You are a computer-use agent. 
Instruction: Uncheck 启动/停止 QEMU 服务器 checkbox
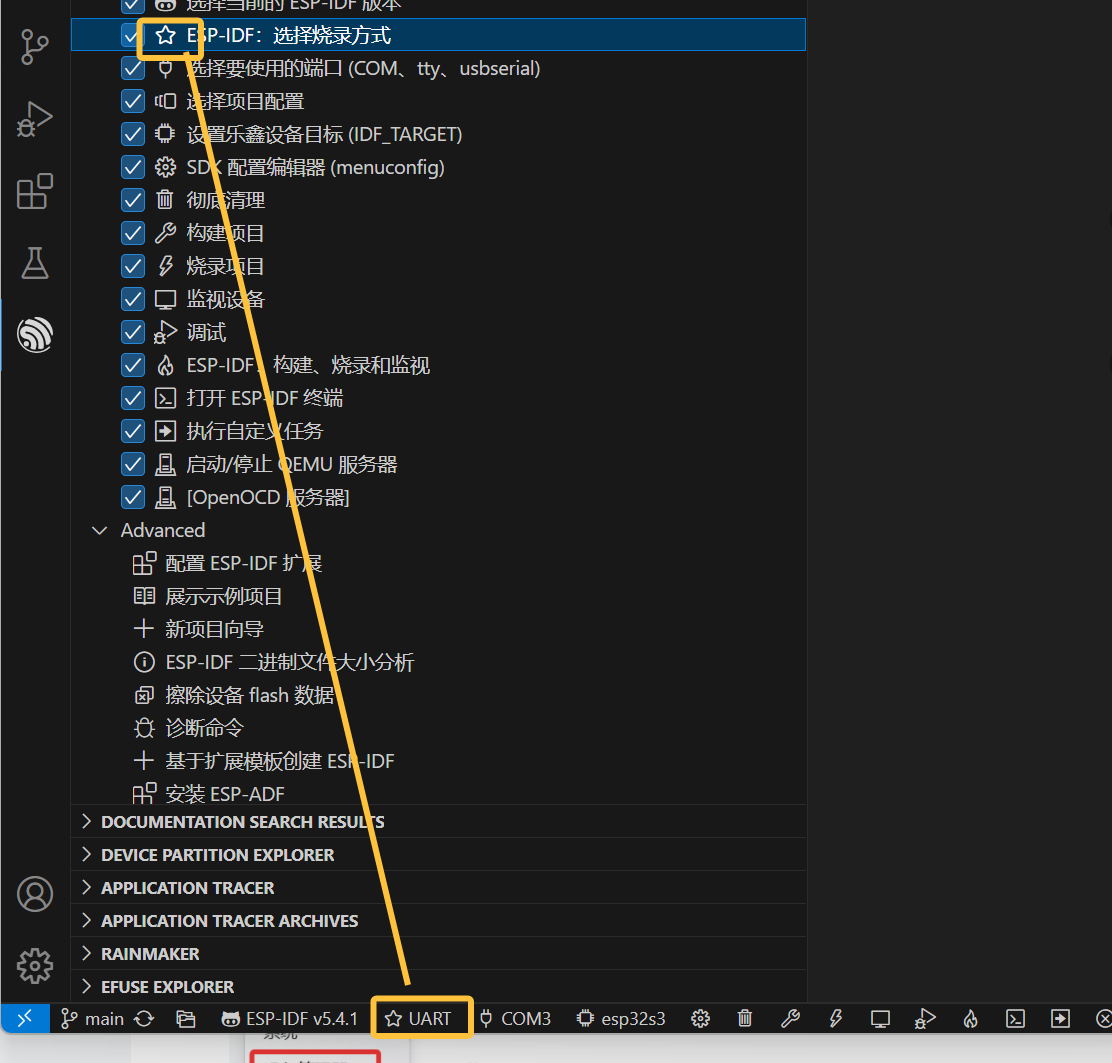click(x=133, y=464)
